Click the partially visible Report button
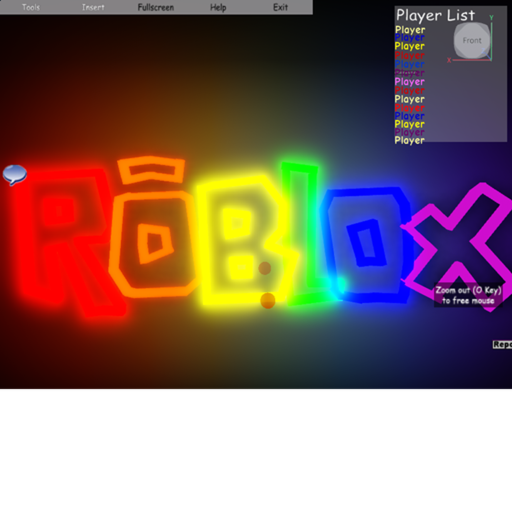The height and width of the screenshot is (512, 512). pyautogui.click(x=502, y=344)
